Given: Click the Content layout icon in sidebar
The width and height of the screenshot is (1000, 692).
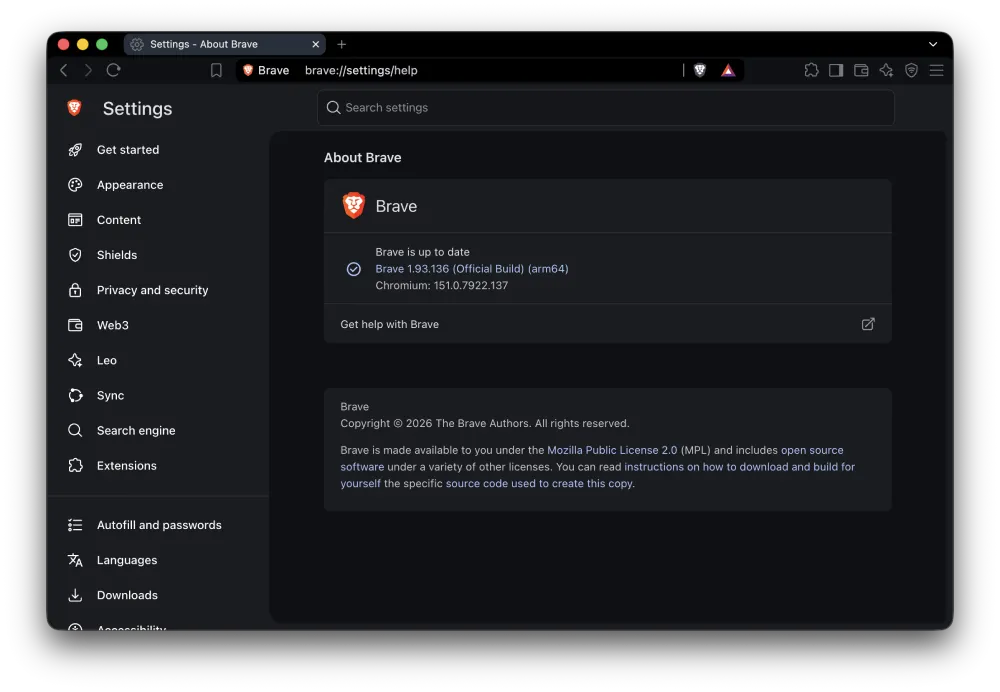Looking at the screenshot, I should 75,219.
